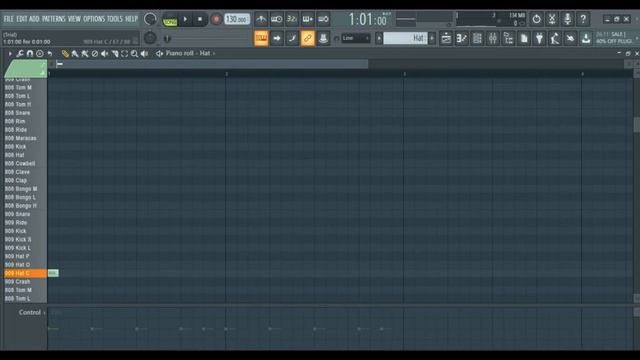Choose the Select marquee tool
Screen dimensions: 640x360
tap(124, 53)
